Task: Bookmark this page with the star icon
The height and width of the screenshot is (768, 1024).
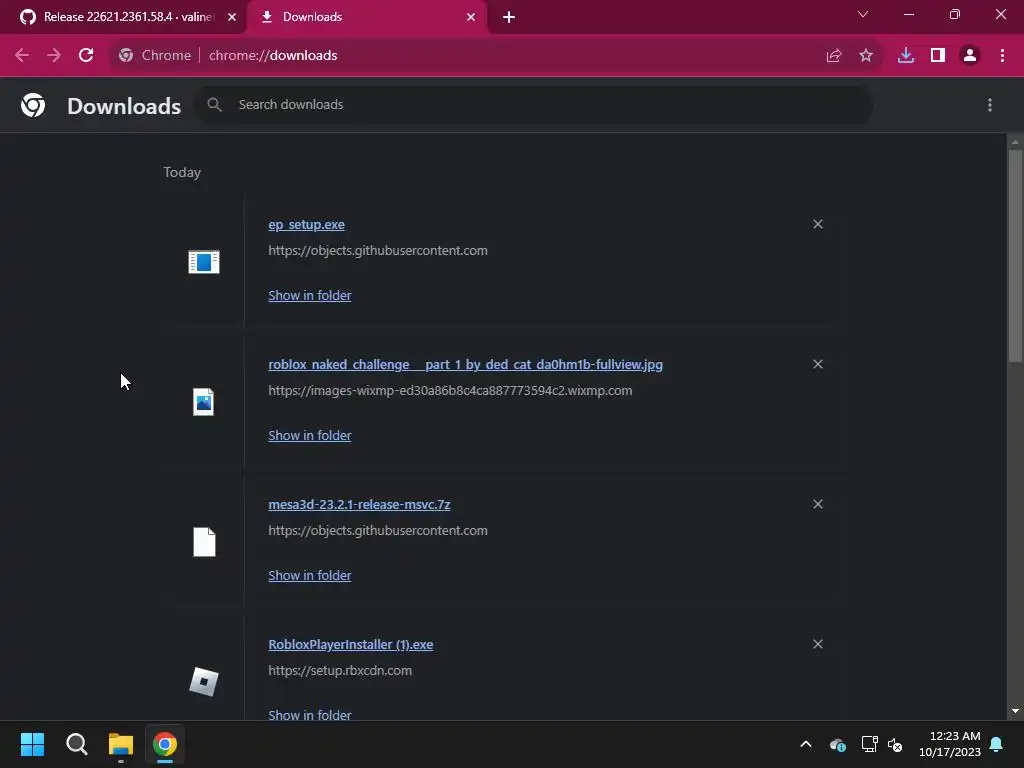Action: (x=866, y=56)
